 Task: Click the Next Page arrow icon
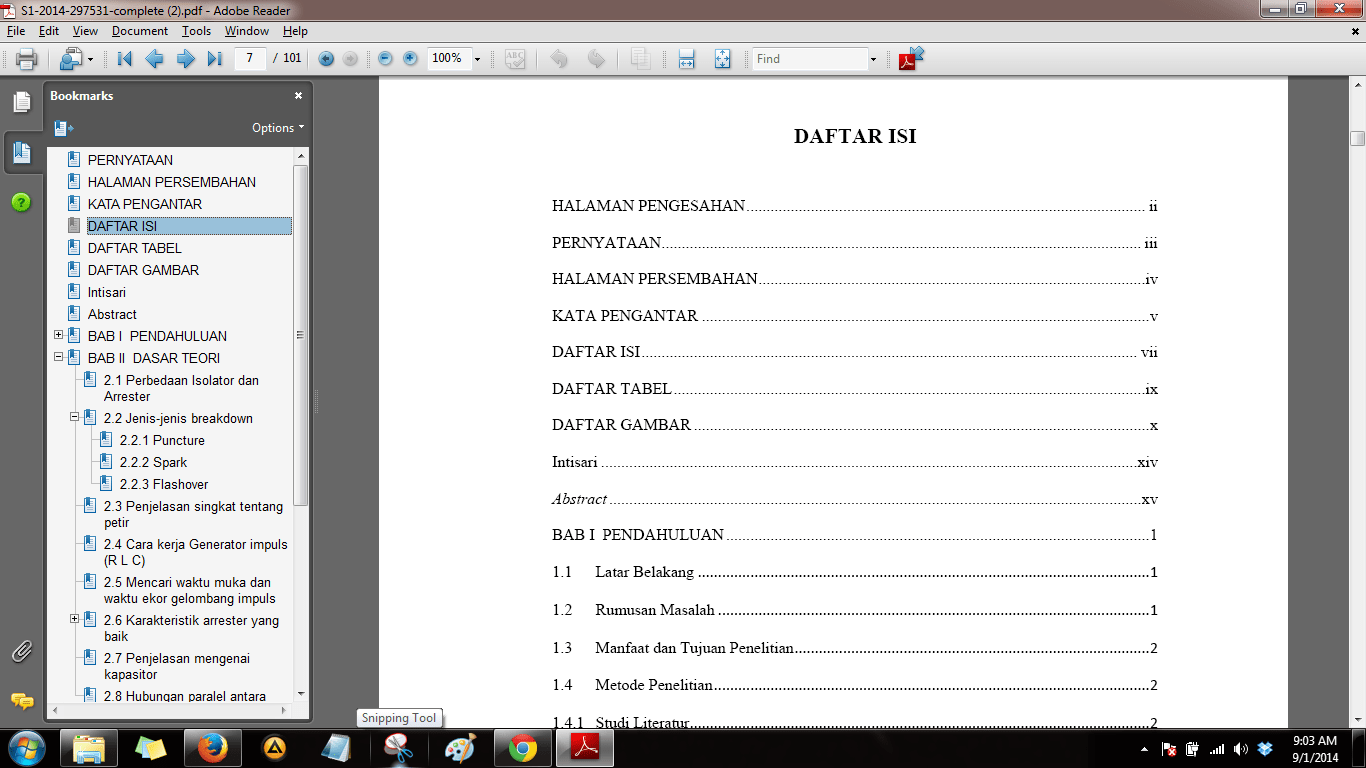pos(184,59)
